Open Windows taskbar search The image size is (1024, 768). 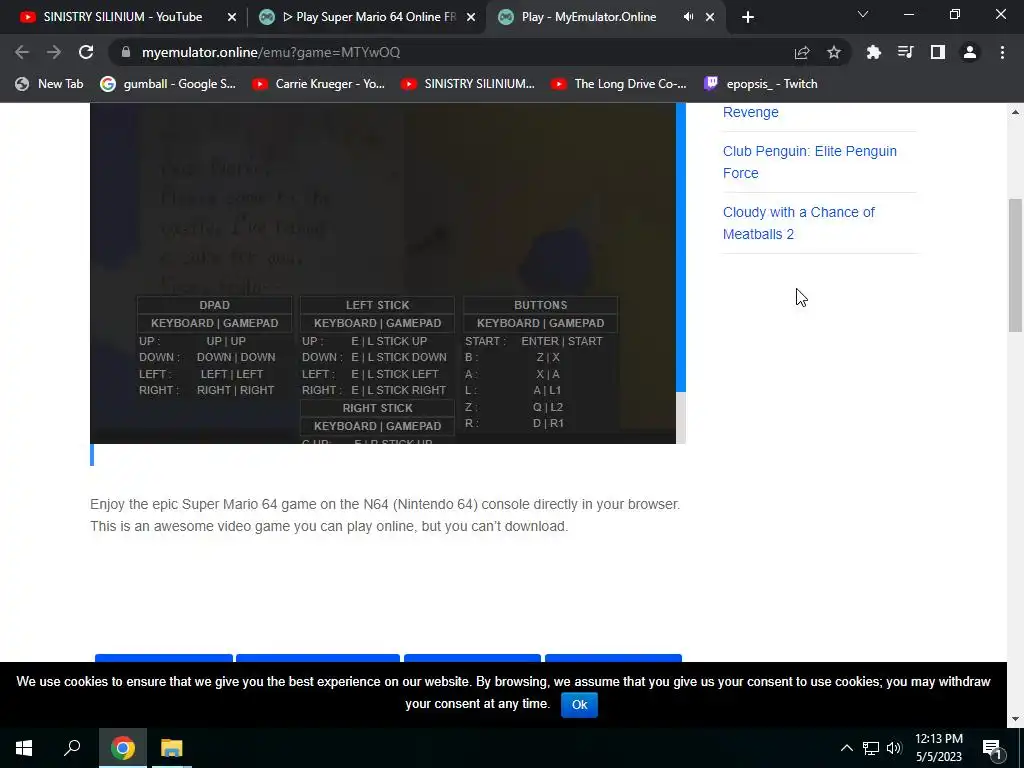(72, 748)
